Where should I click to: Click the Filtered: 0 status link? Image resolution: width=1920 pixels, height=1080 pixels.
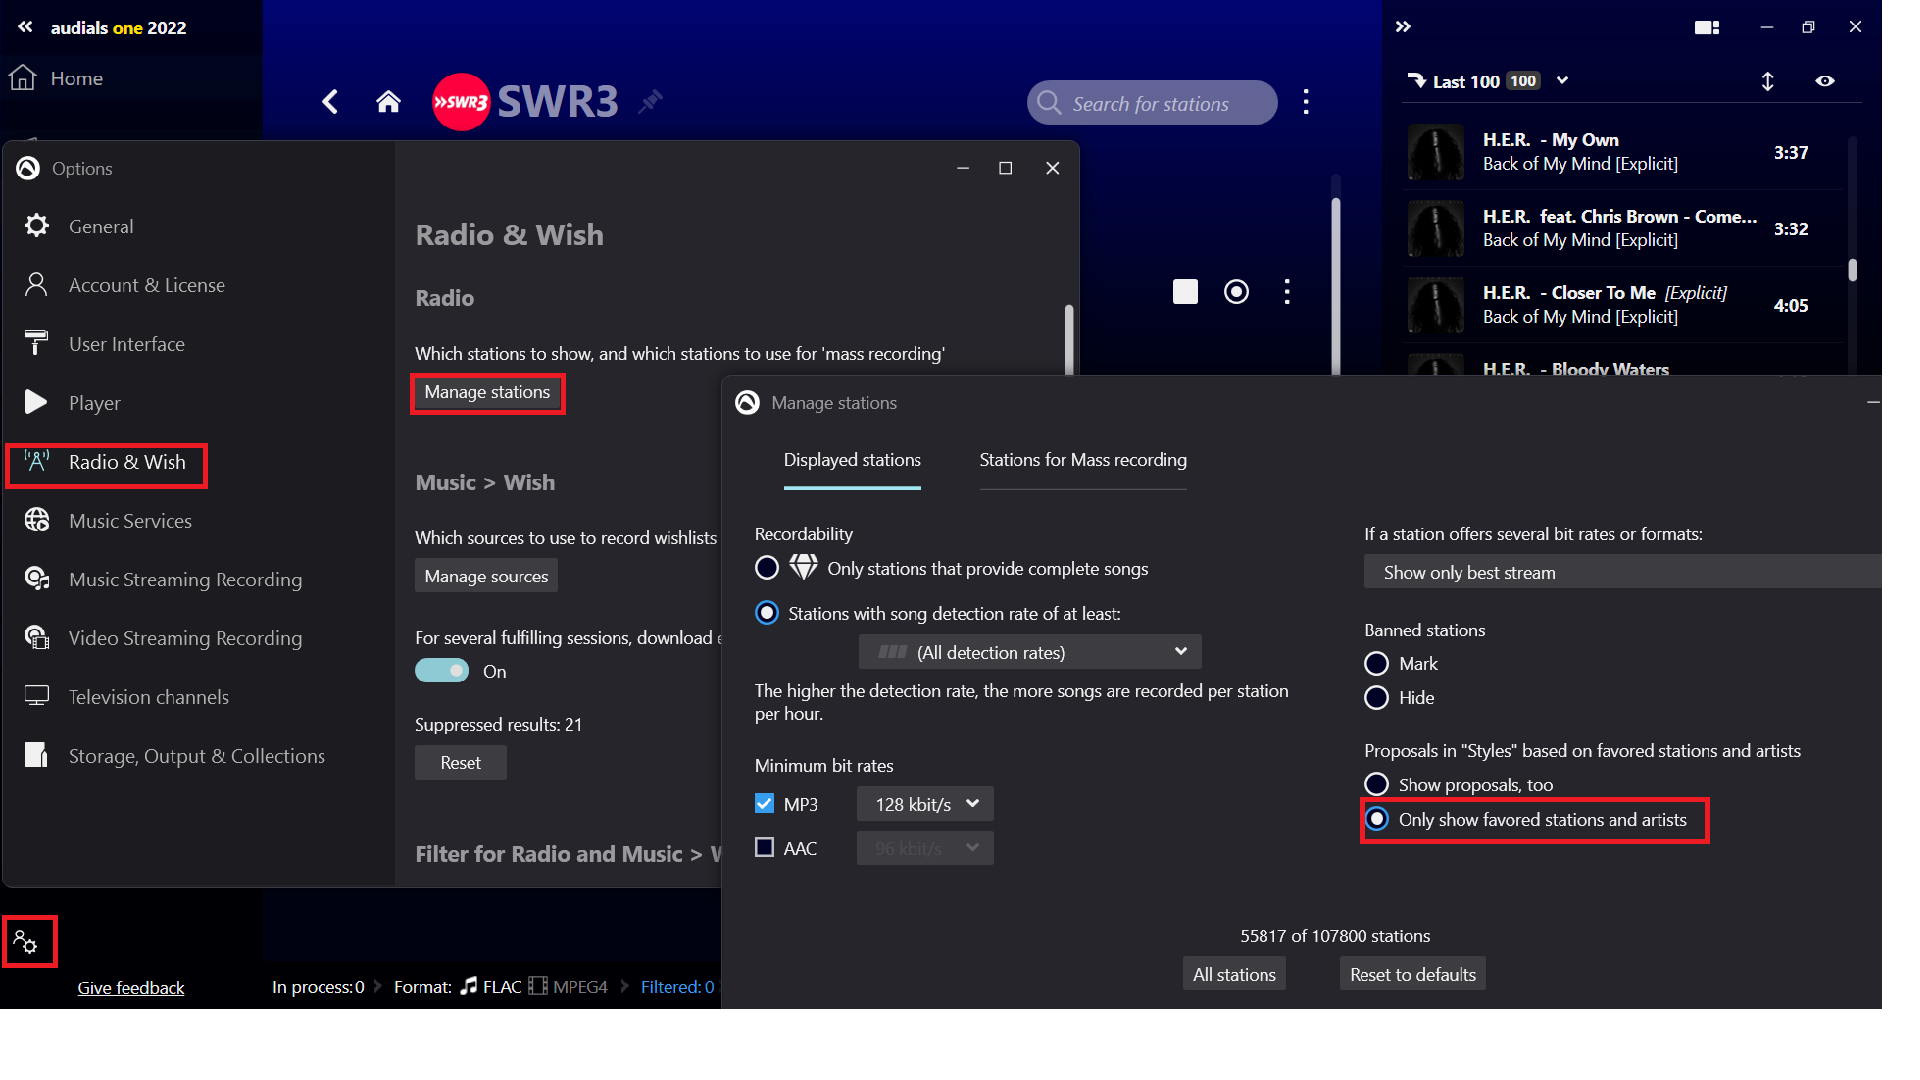[x=677, y=987]
